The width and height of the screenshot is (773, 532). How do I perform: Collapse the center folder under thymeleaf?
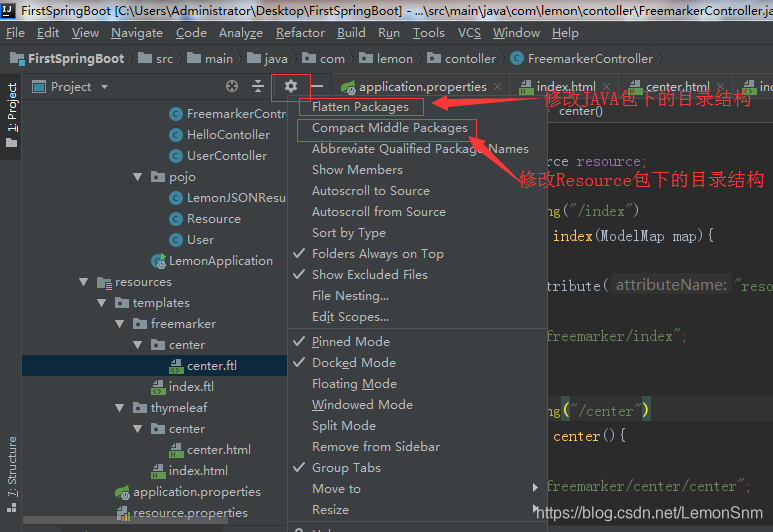coord(138,429)
